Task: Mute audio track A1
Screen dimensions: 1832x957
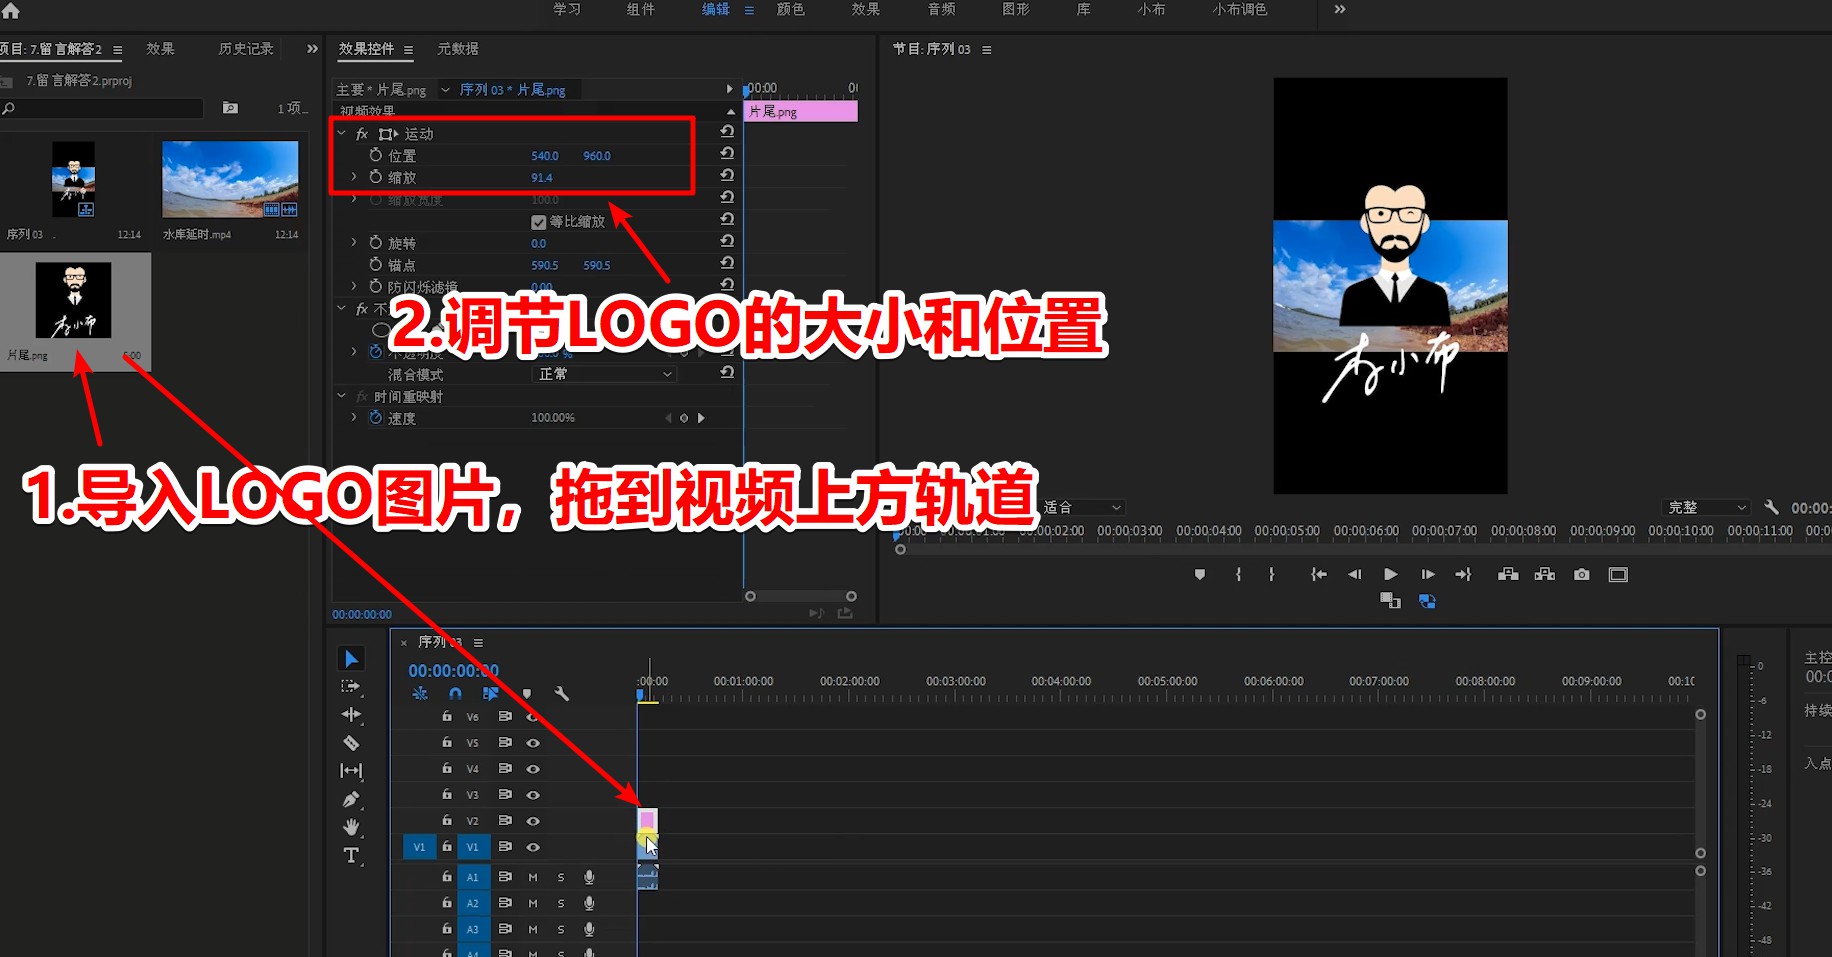Action: [x=533, y=876]
